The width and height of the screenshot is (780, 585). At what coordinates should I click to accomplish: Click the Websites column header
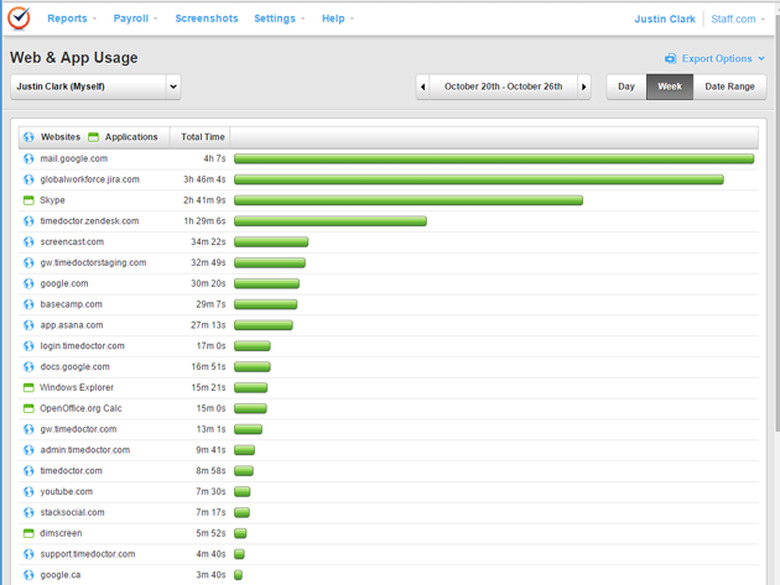[x=60, y=137]
